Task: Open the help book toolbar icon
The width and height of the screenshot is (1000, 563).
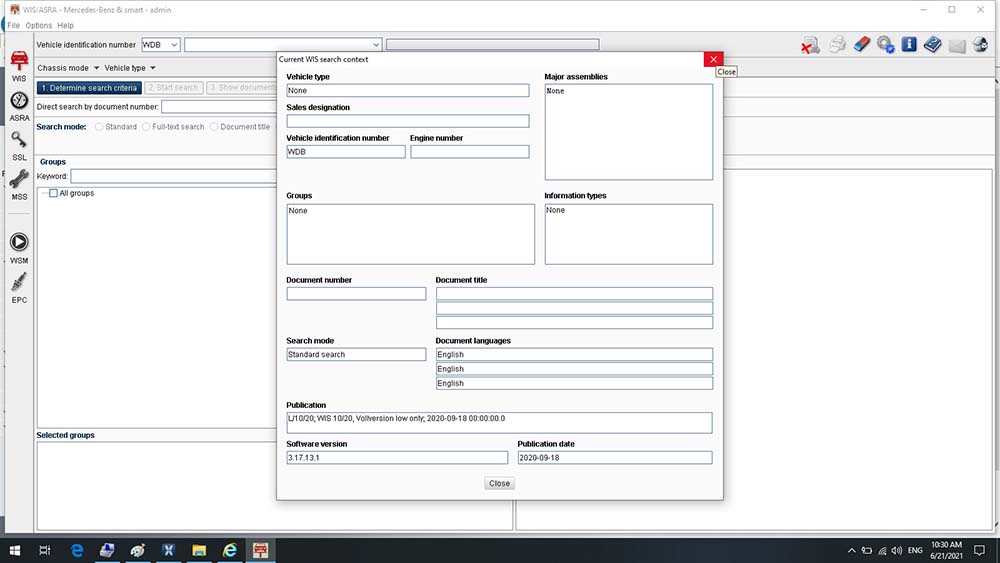Action: 932,45
